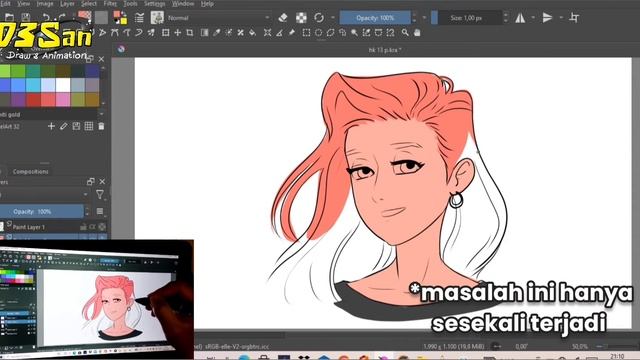Image resolution: width=640 pixels, height=360 pixels.
Task: Select the Multibrush tool
Action: click(x=151, y=33)
